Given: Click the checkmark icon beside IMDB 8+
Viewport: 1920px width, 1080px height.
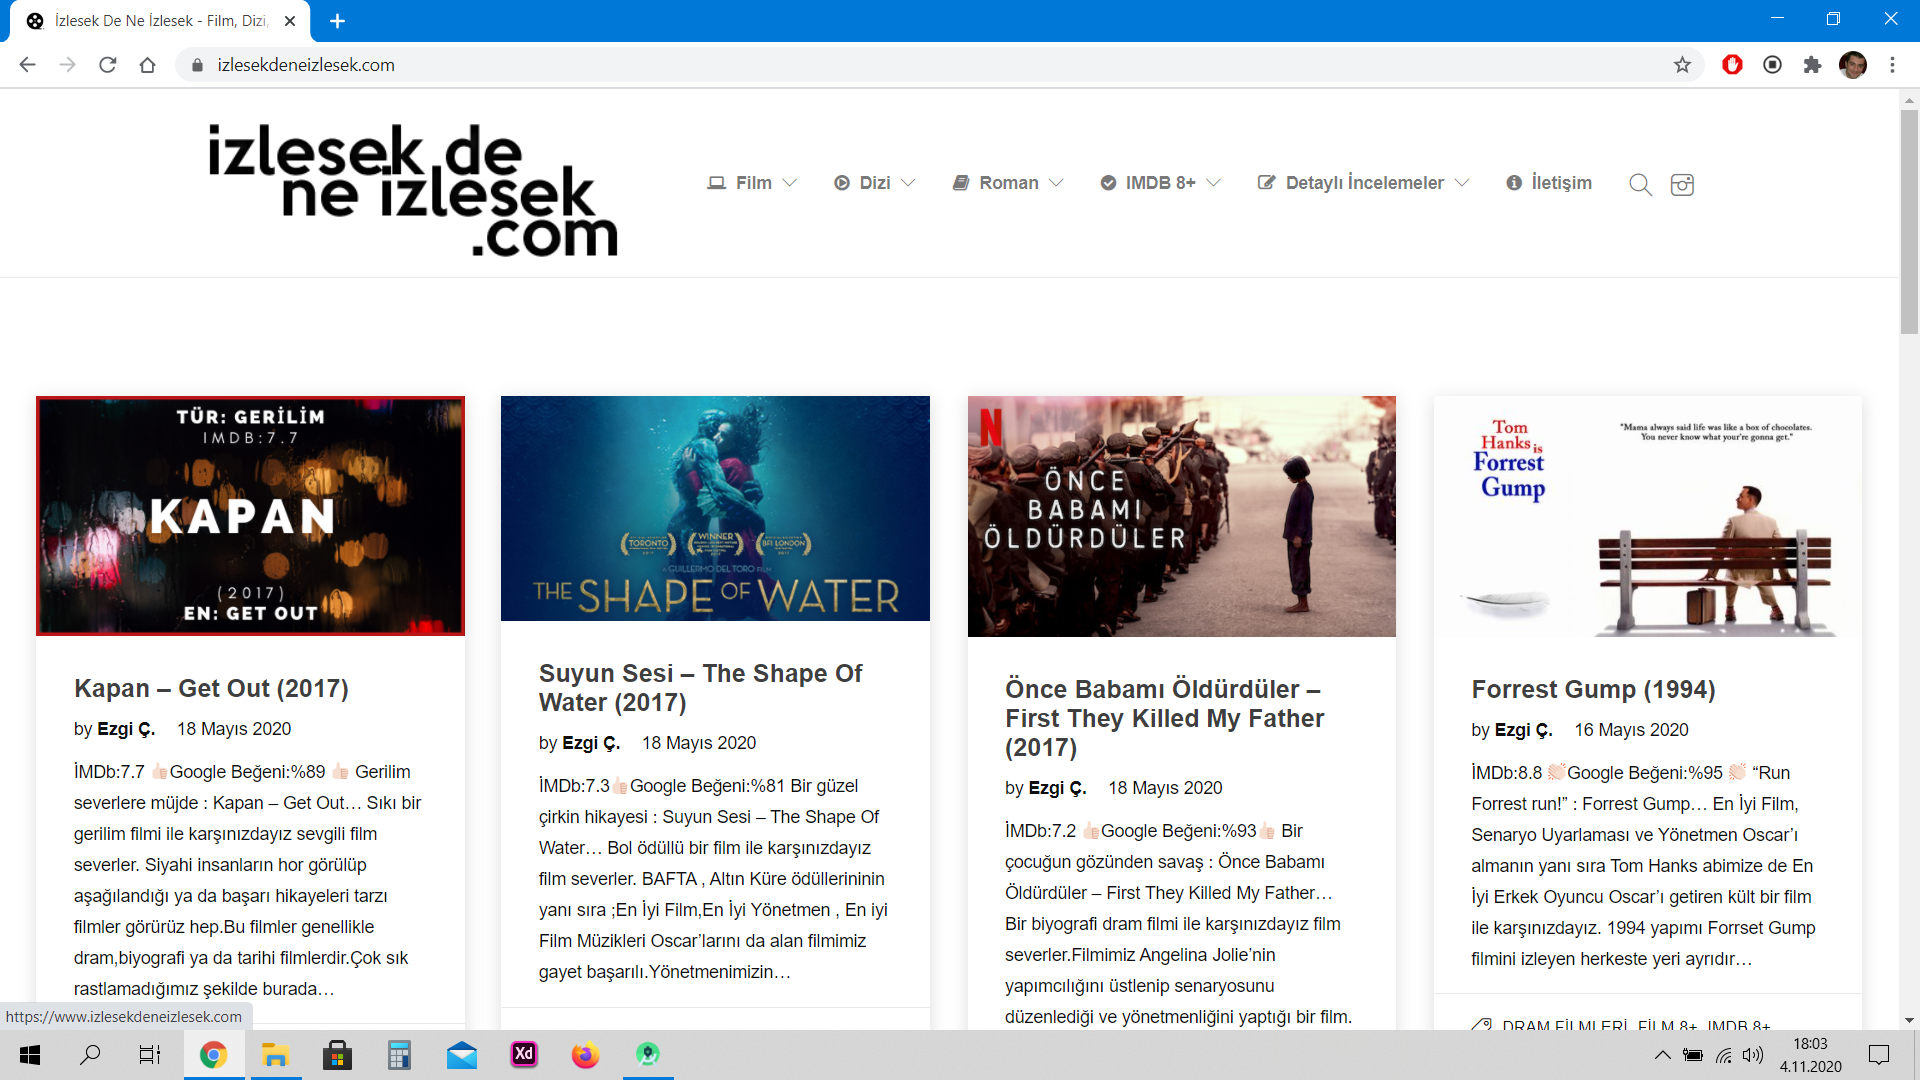Looking at the screenshot, I should (1108, 183).
